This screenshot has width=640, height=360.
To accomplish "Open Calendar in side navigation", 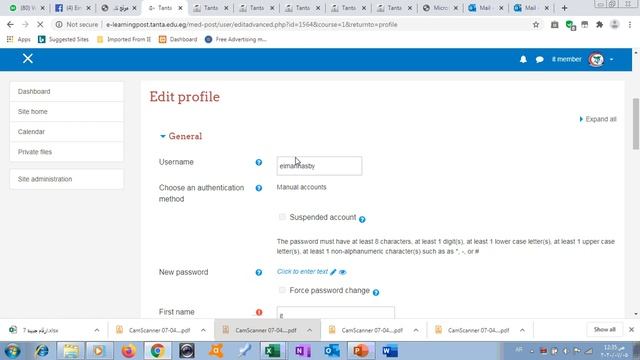I will [x=67, y=132].
